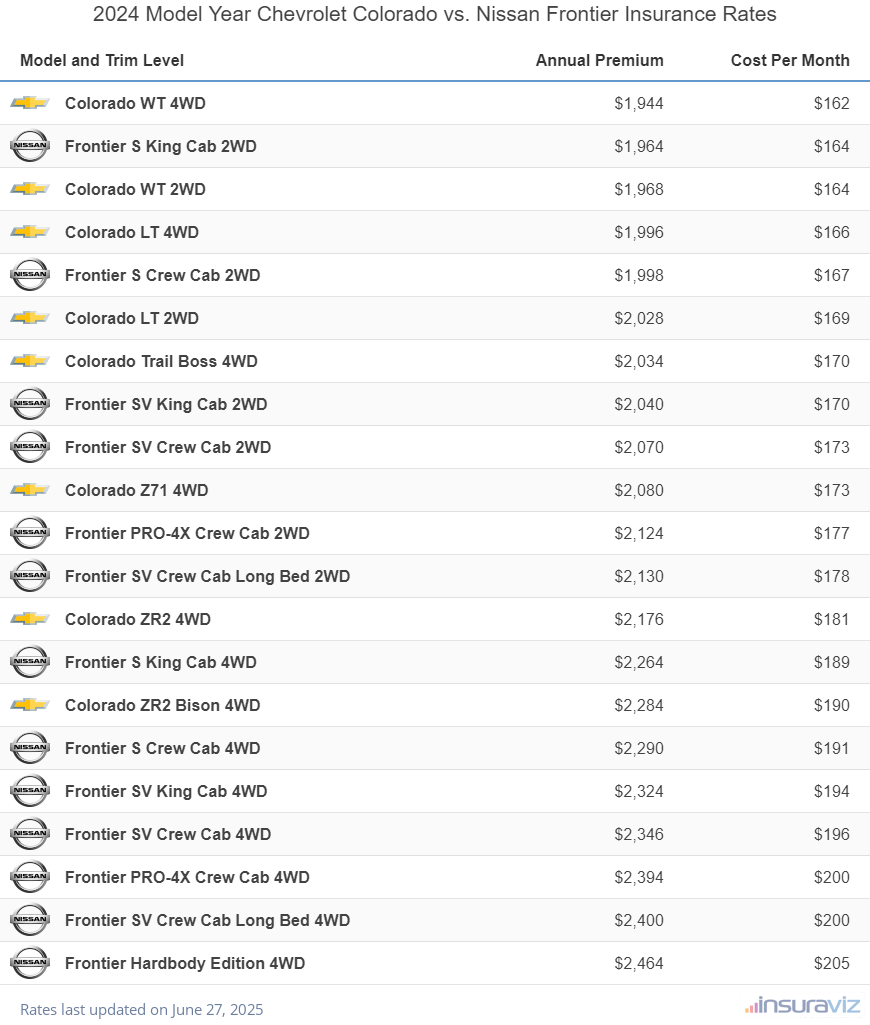This screenshot has width=870, height=1025.
Task: Click 'Rates last updated on June 27, 2025' text
Action: point(142,1009)
